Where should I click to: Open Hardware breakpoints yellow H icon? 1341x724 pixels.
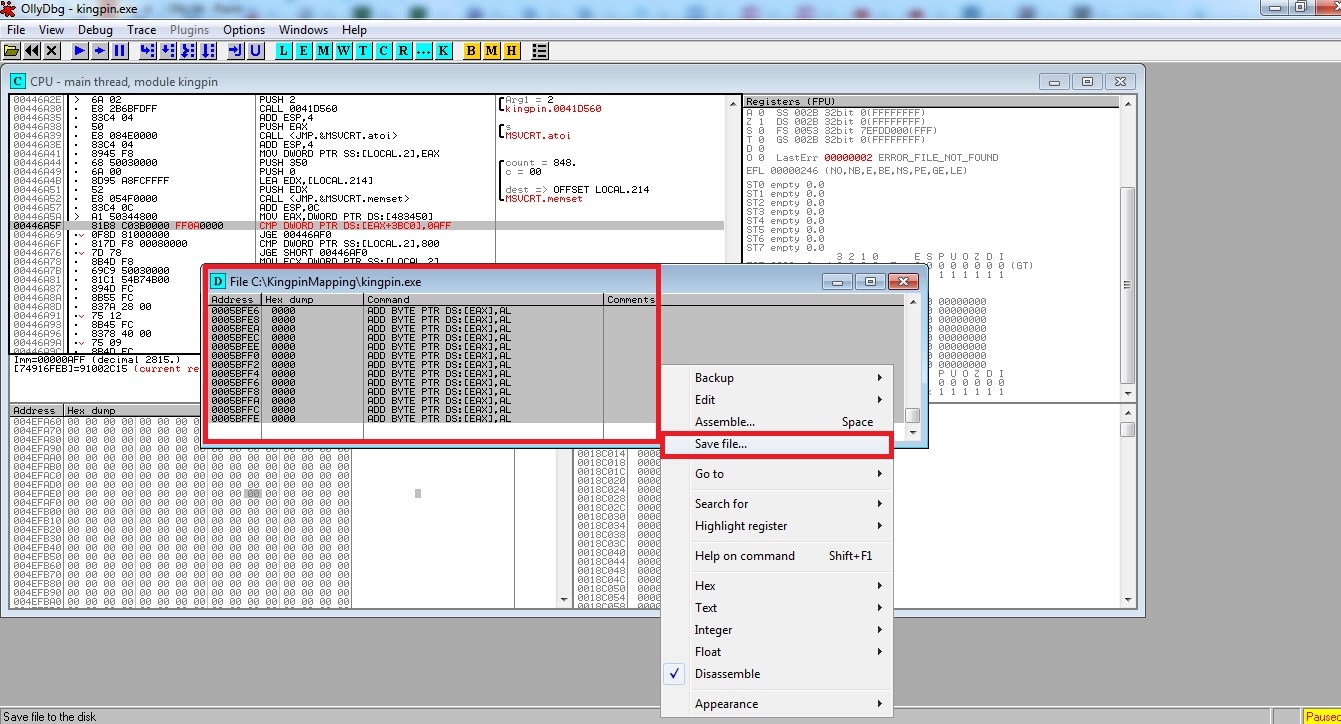coord(512,50)
